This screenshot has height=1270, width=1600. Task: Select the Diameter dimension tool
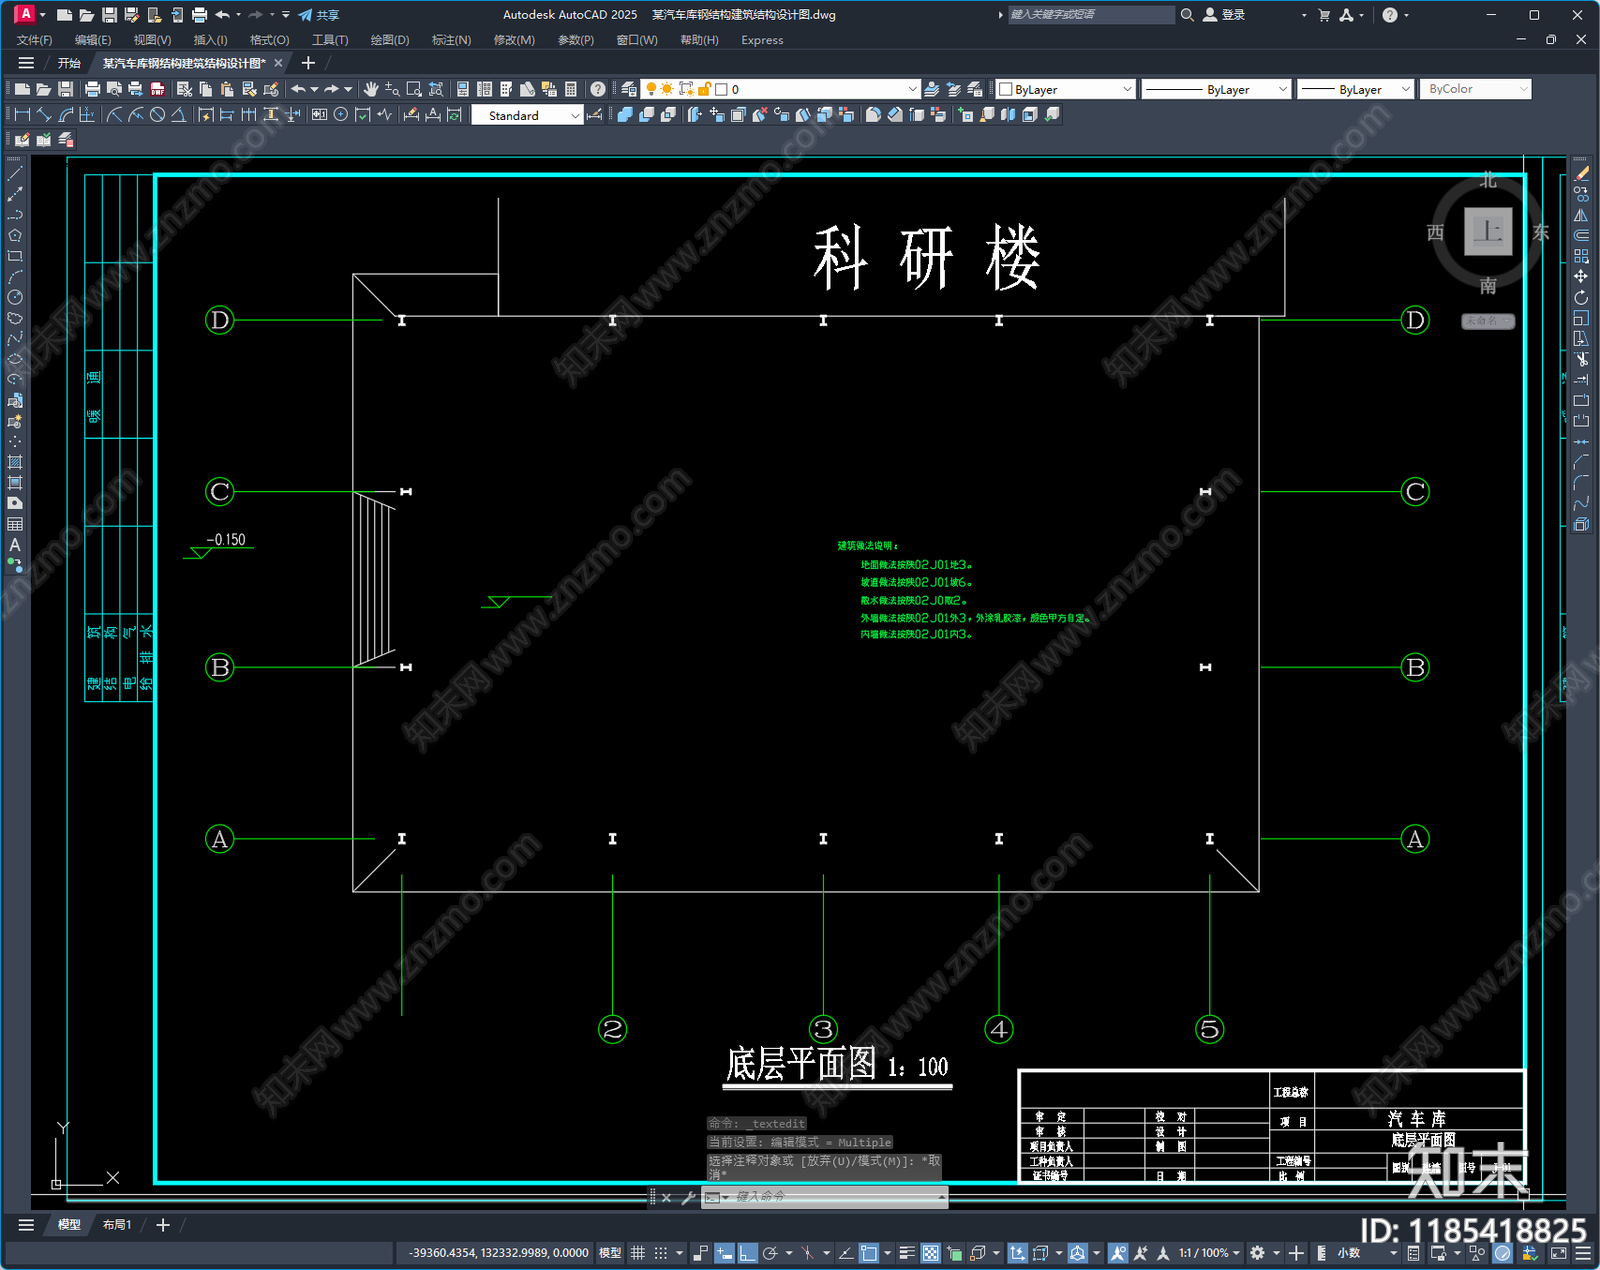(x=157, y=115)
